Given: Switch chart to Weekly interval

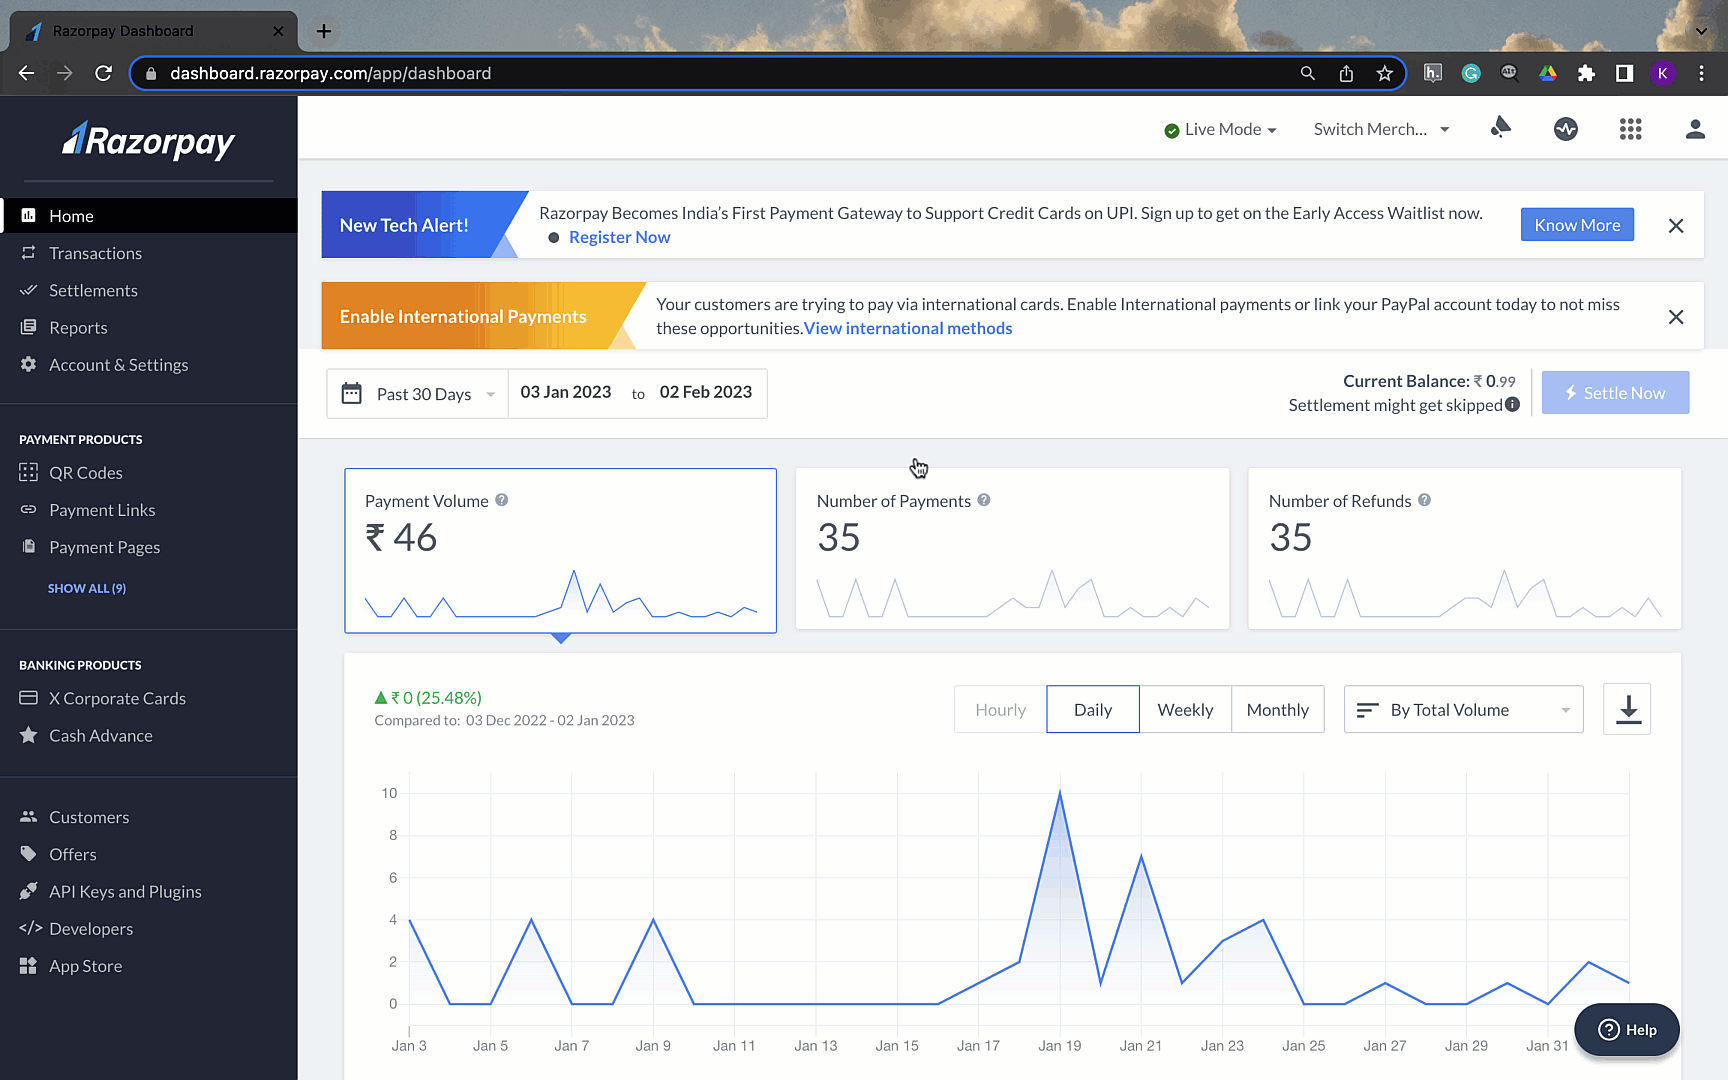Looking at the screenshot, I should coord(1185,709).
